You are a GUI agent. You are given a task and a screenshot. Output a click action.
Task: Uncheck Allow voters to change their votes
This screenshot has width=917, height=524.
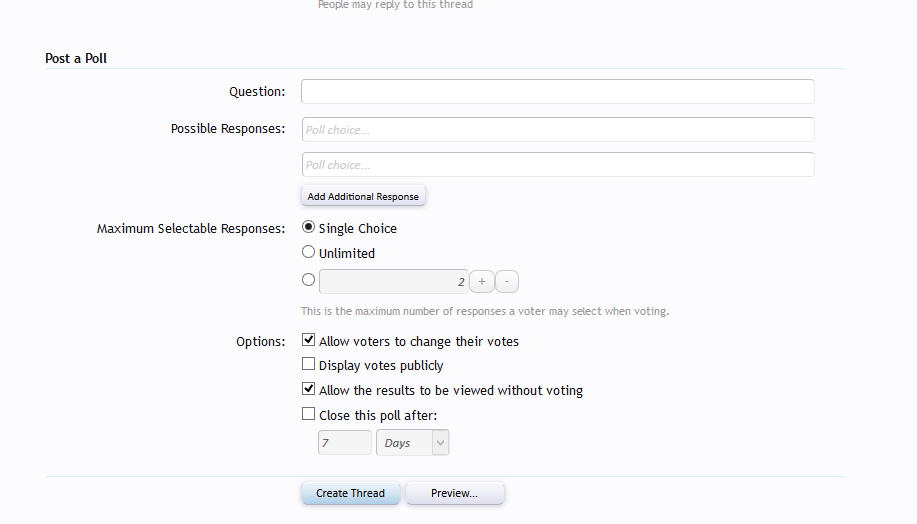[x=309, y=341]
